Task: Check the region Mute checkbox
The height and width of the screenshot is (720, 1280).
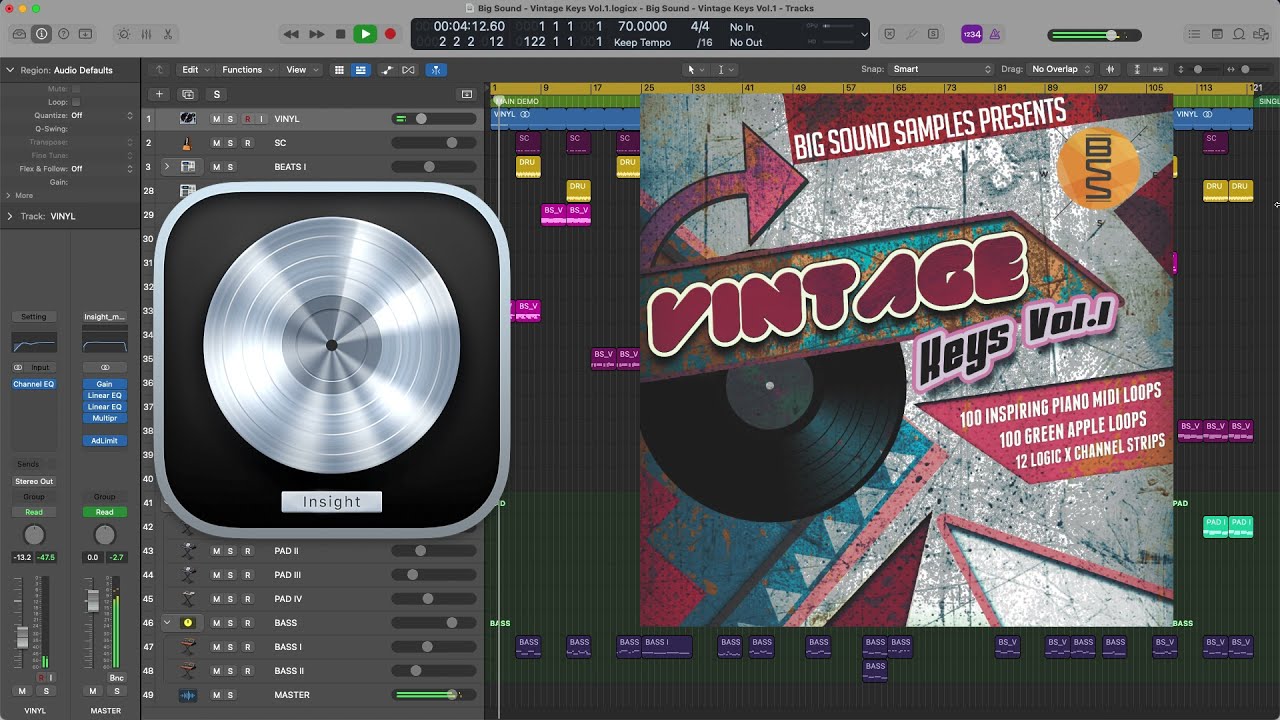Action: pos(76,89)
